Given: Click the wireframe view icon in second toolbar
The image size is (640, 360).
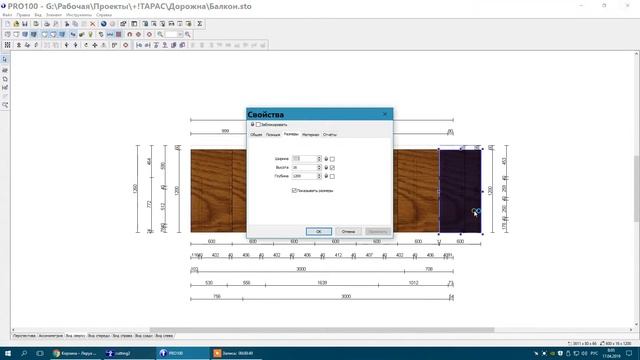Looking at the screenshot, I should coord(8,35).
